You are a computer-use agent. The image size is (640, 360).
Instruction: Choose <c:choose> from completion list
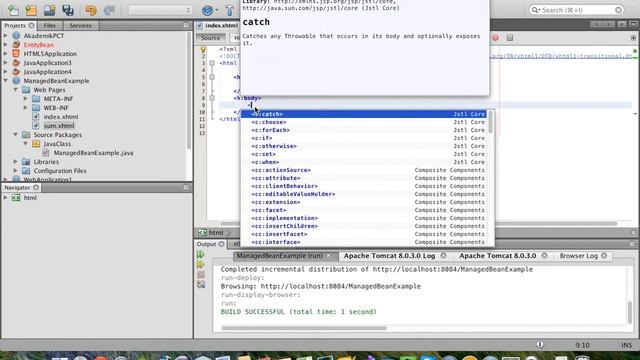pyautogui.click(x=363, y=122)
